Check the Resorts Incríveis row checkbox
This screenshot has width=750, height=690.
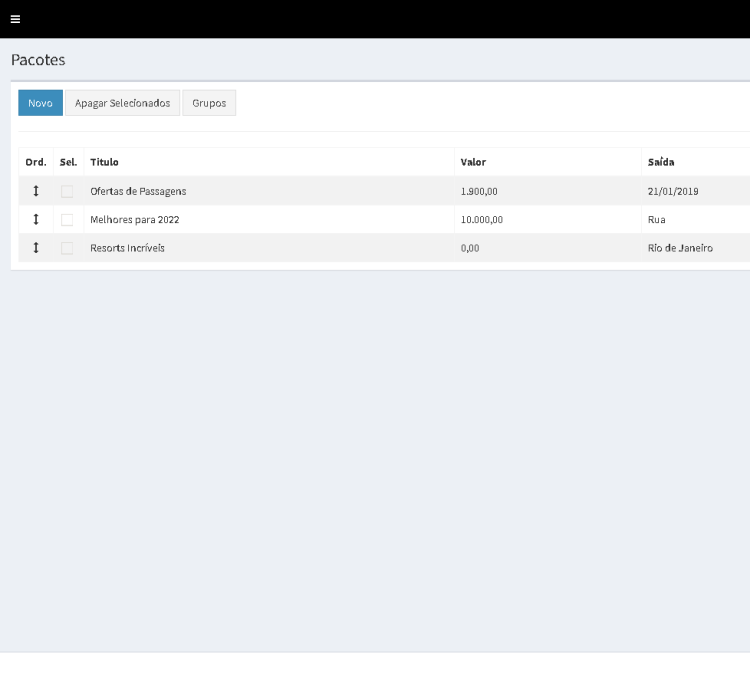(x=67, y=248)
